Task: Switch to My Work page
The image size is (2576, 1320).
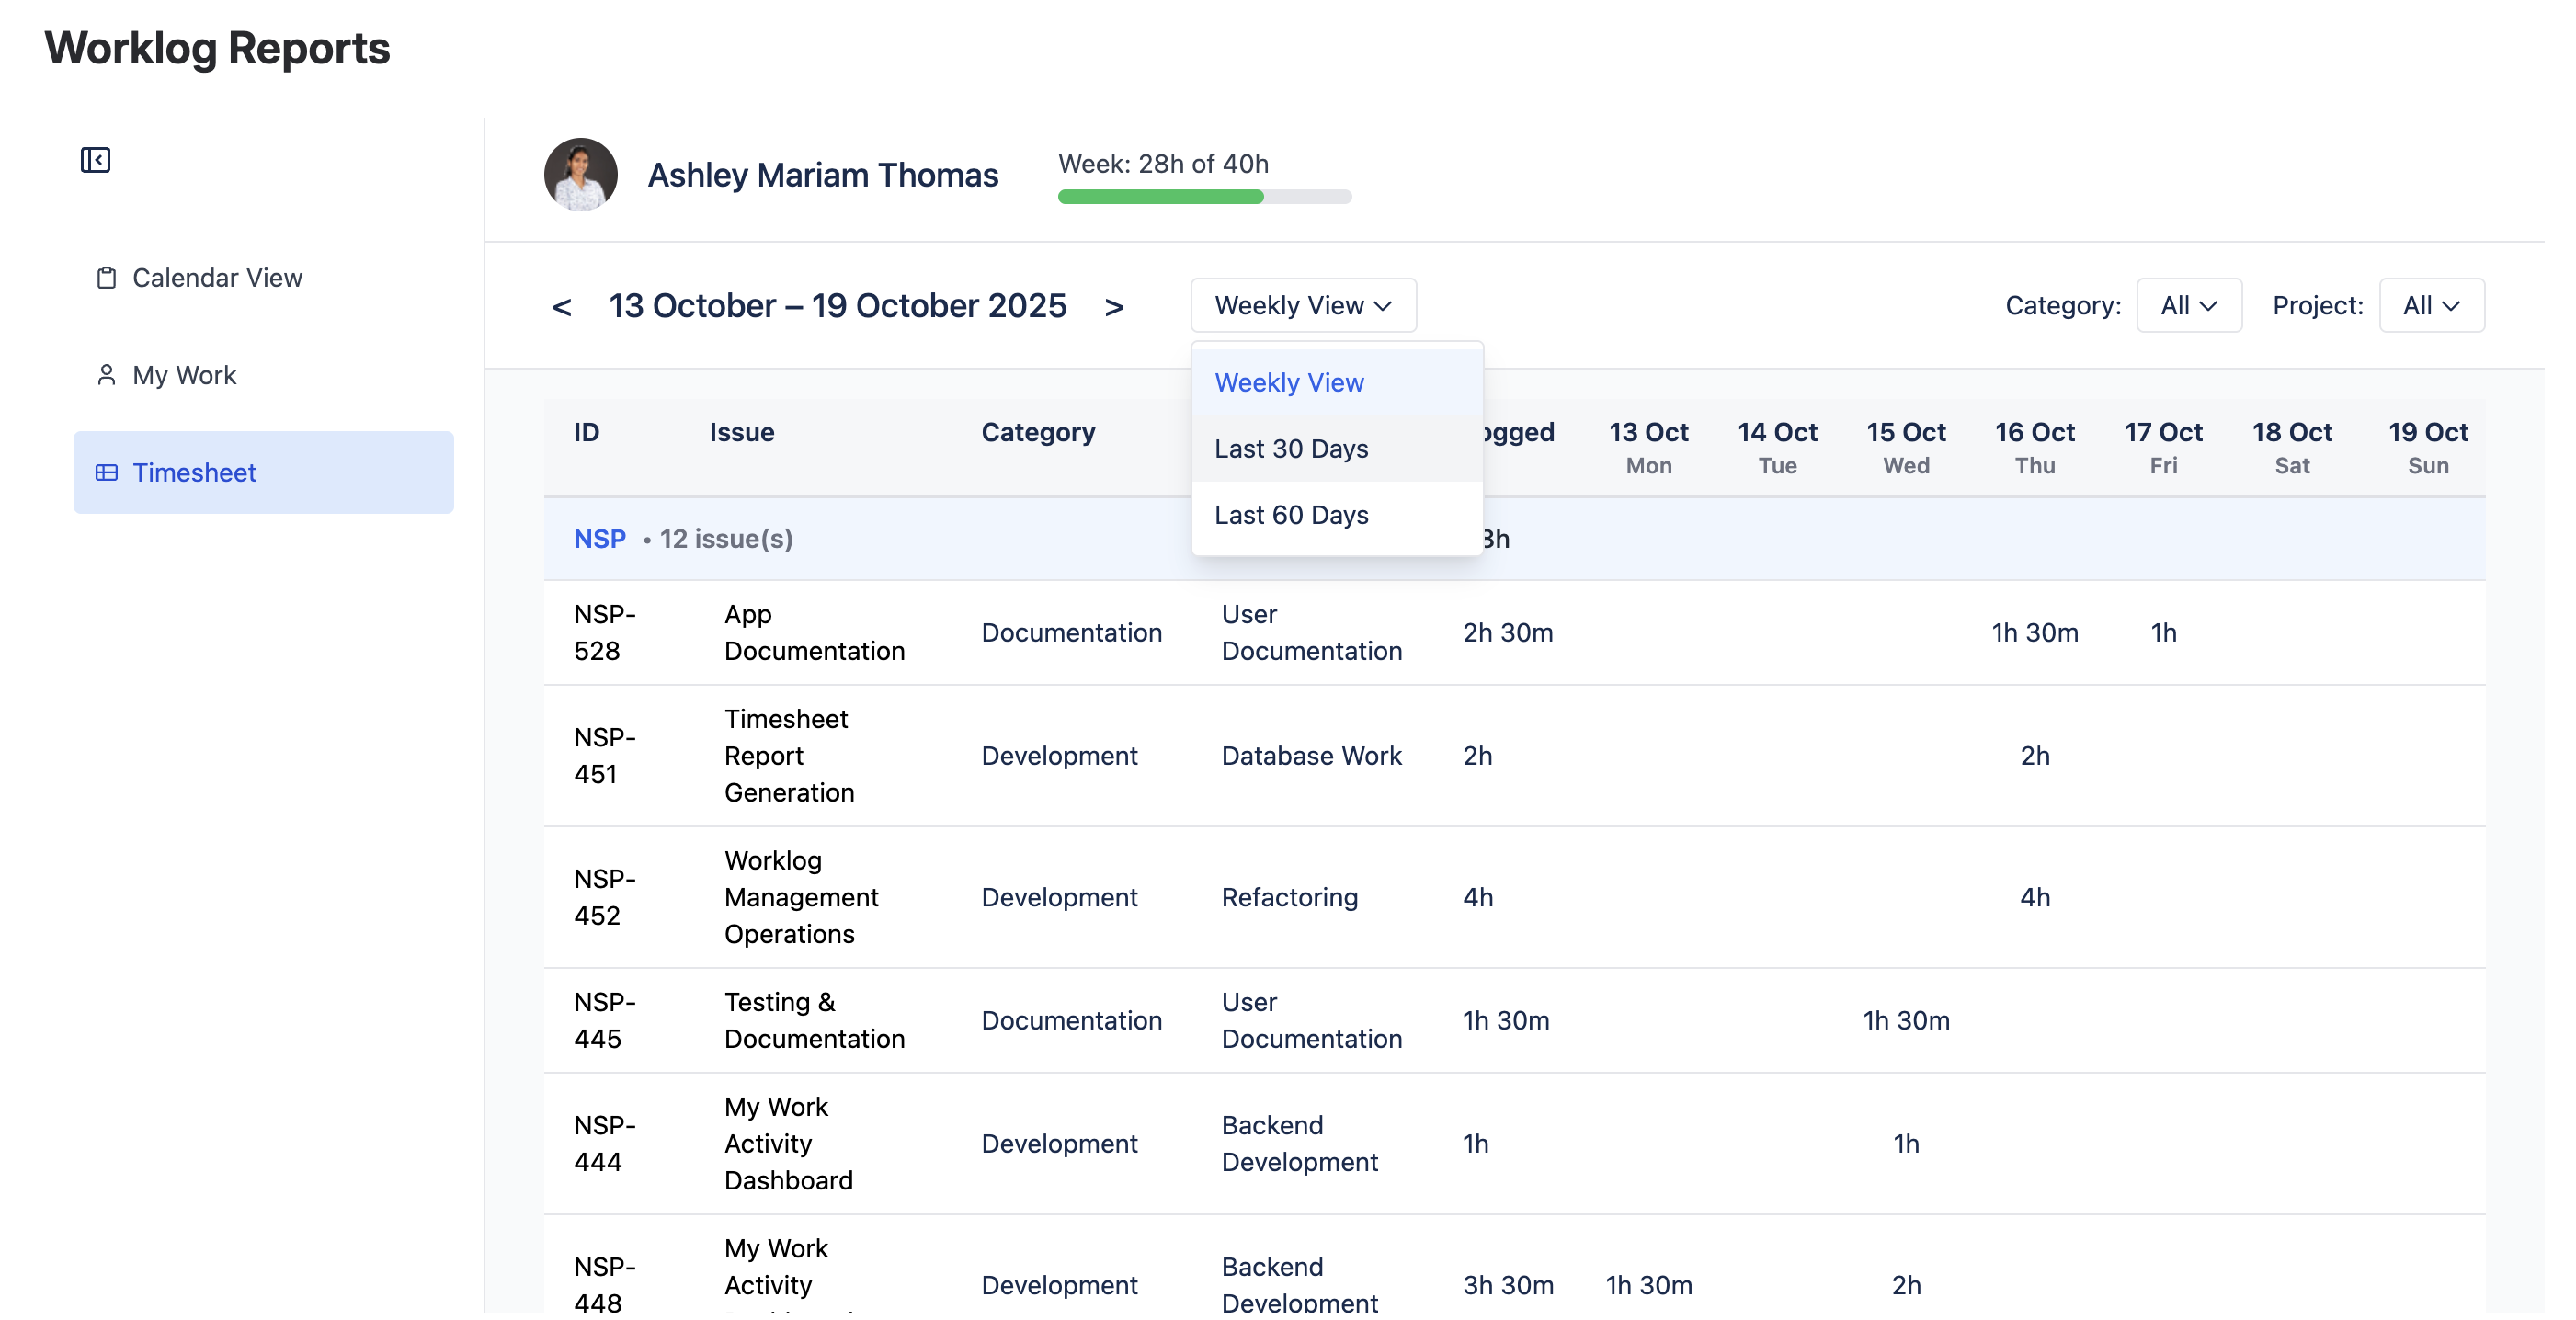Action: 184,375
